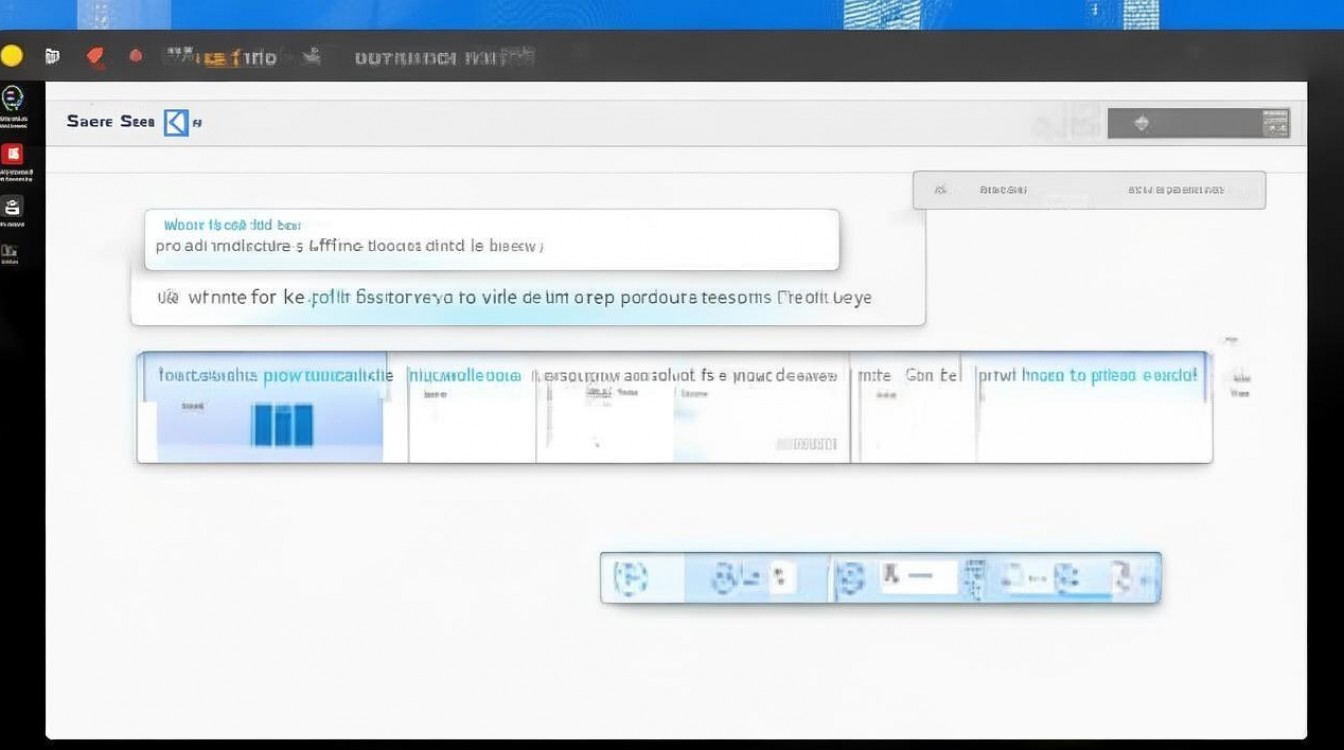Click the gray bar below the top-right gray box
1344x750 pixels.
tap(1088, 189)
